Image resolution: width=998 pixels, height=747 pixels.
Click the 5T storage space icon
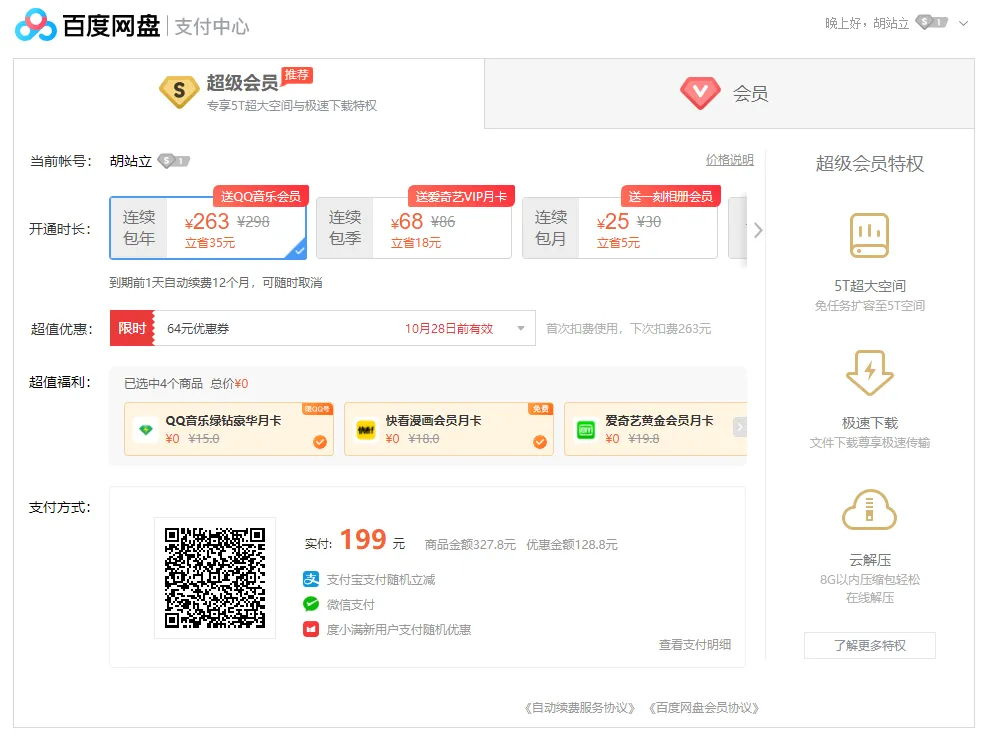tap(869, 235)
